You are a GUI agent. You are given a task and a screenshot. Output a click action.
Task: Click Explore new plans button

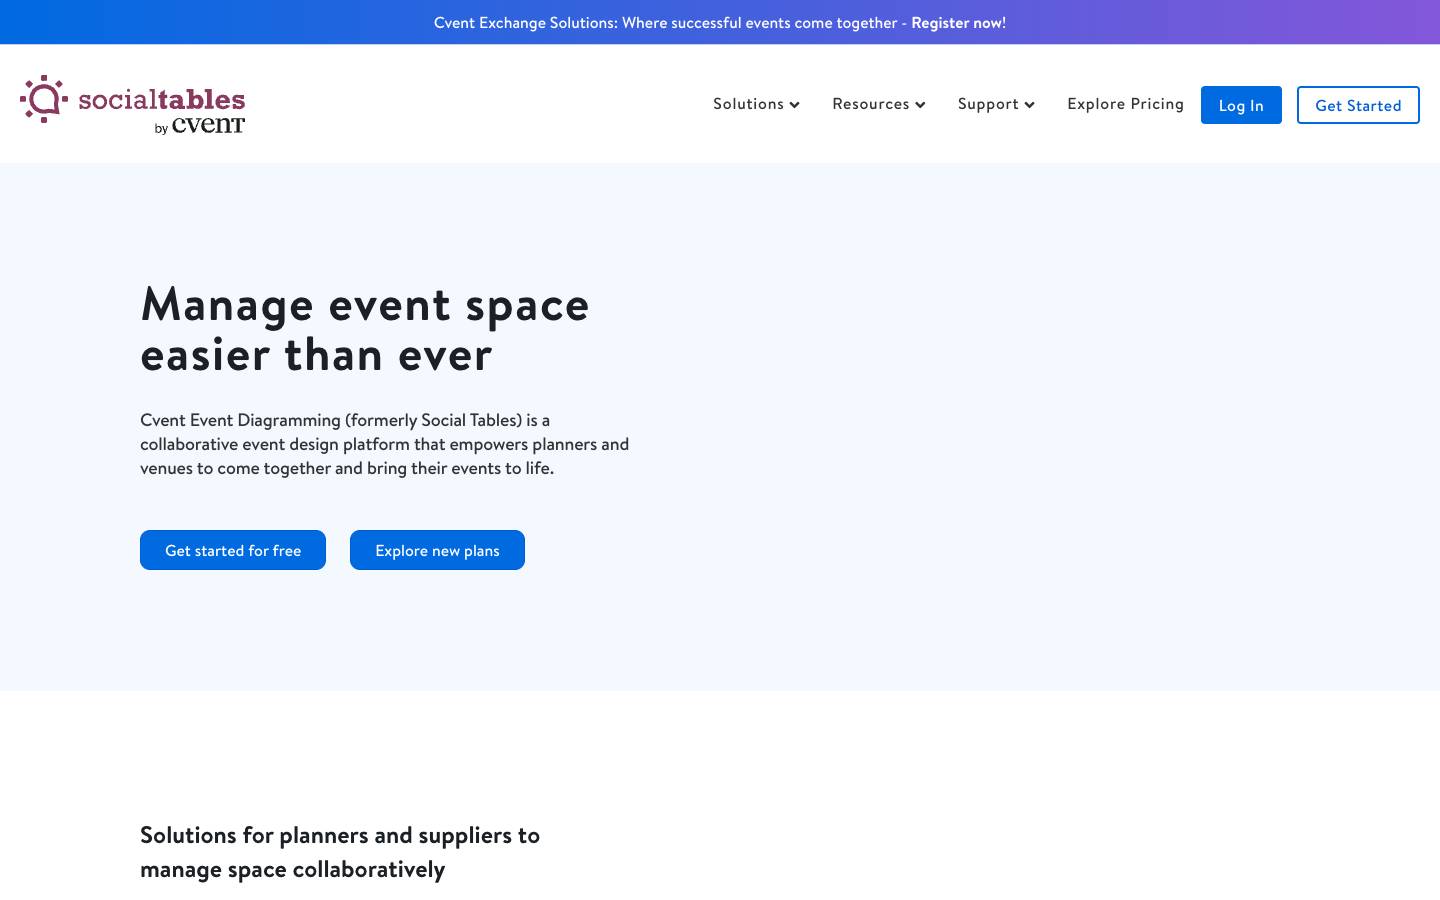[x=437, y=550]
